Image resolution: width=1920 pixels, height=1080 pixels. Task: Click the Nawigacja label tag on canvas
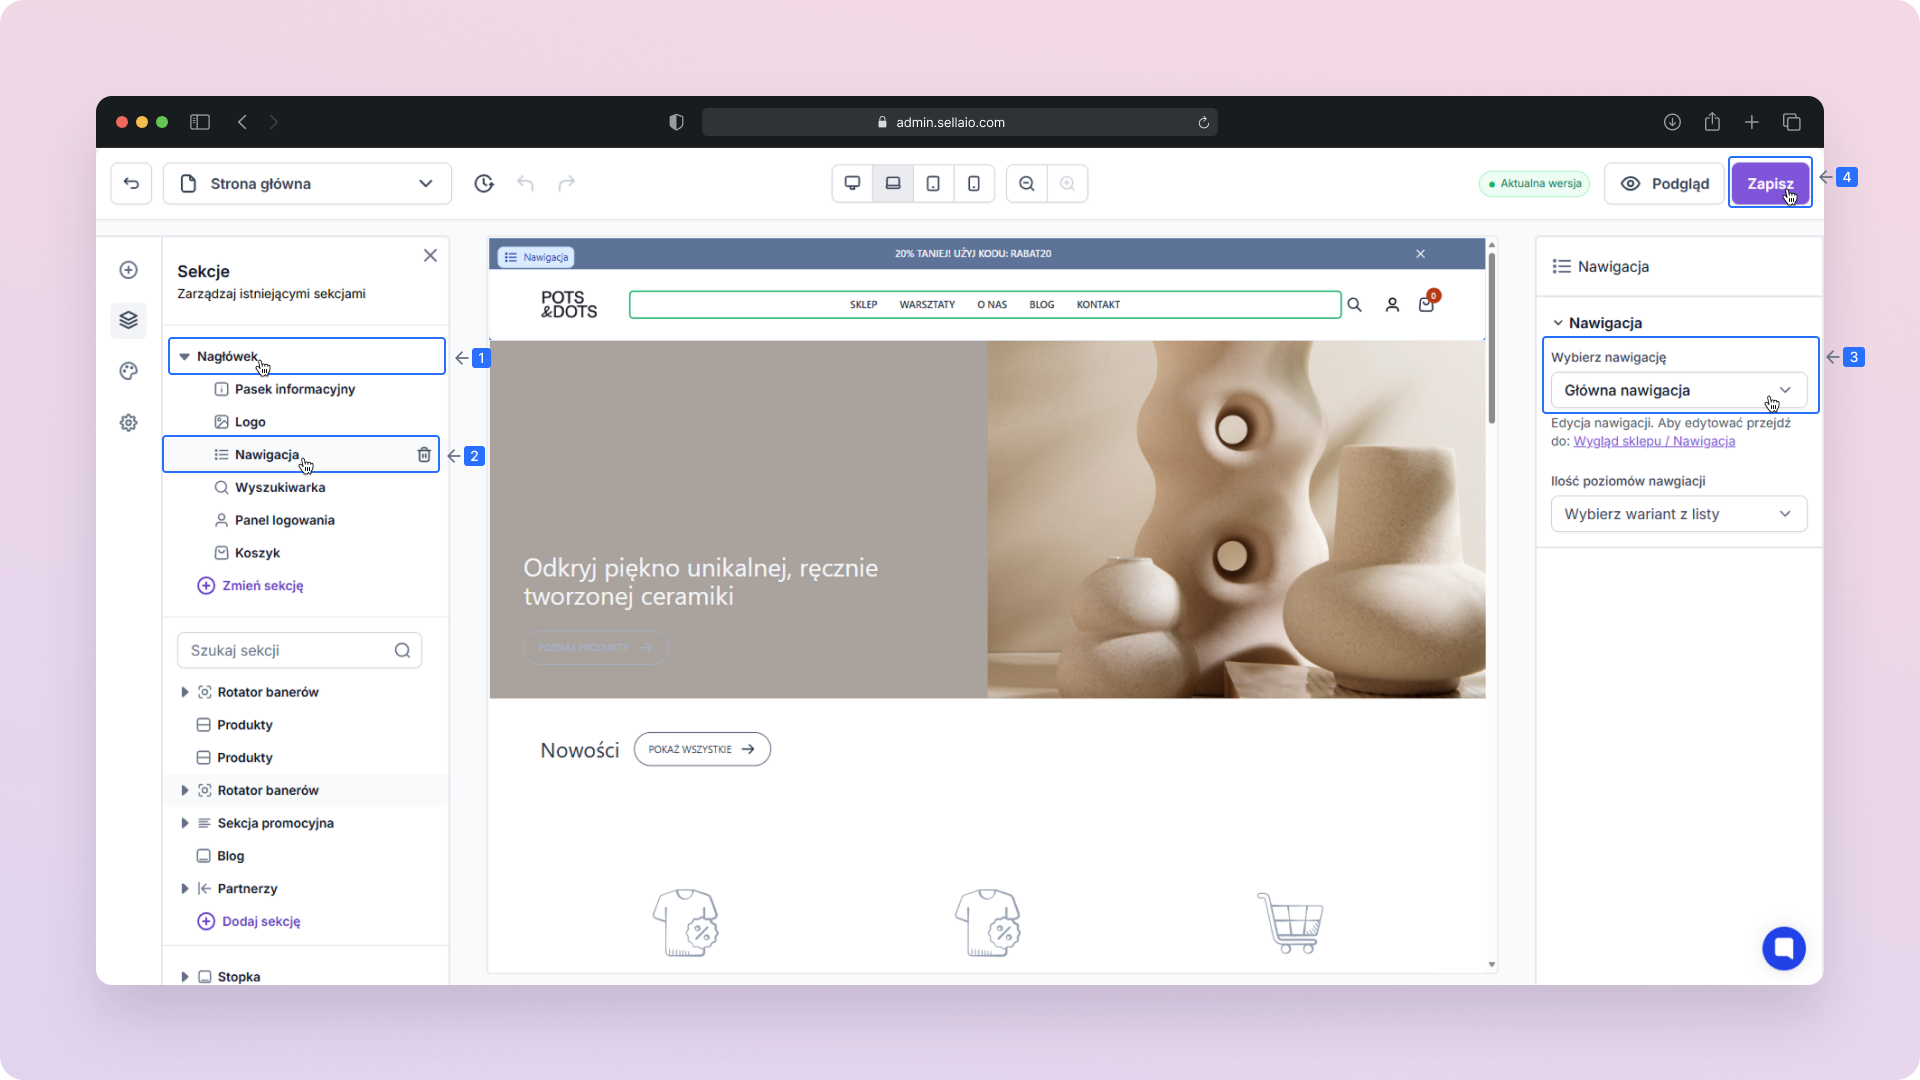pyautogui.click(x=537, y=257)
